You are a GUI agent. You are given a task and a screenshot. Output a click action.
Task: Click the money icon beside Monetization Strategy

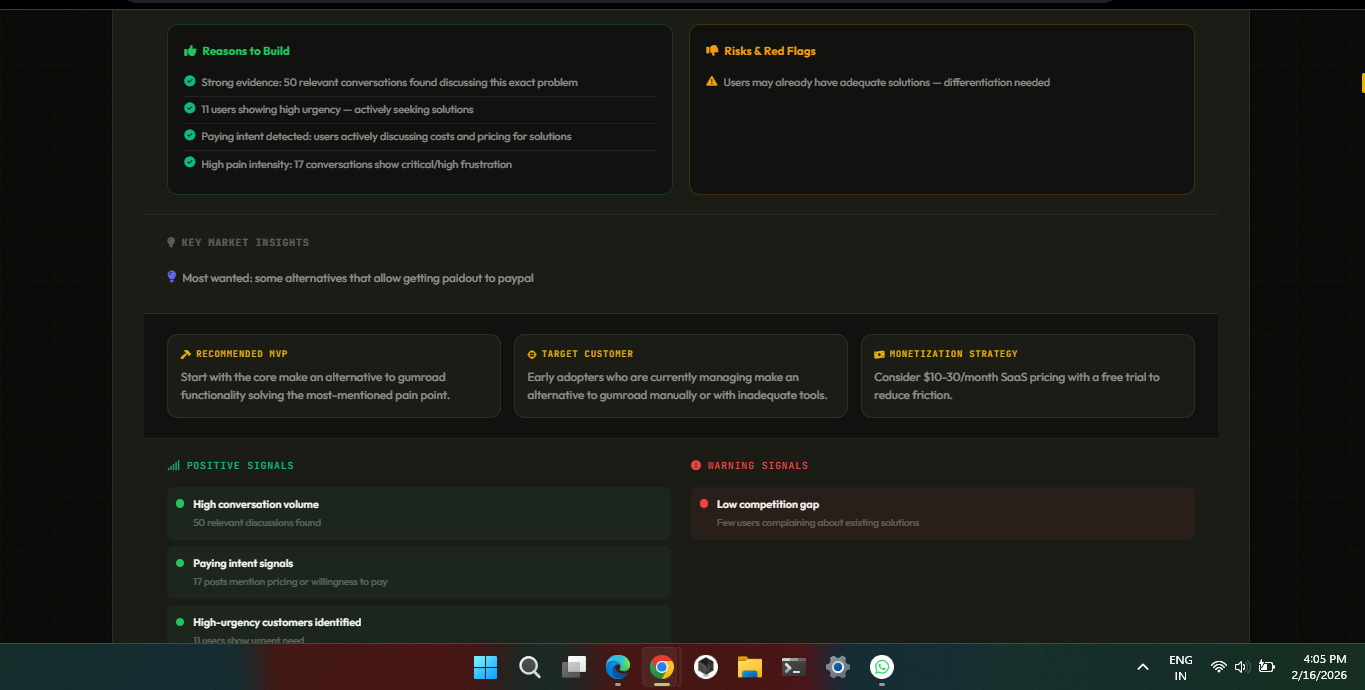coord(879,354)
